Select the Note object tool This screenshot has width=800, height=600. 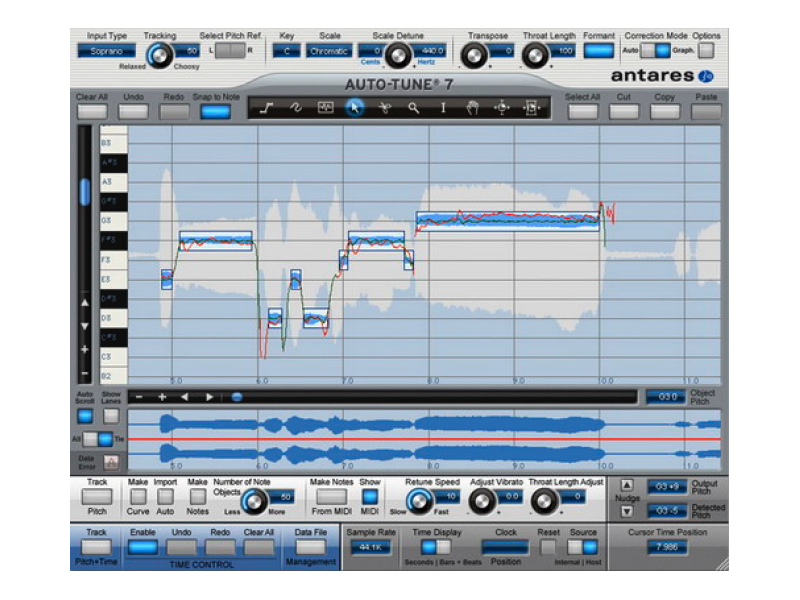(326, 108)
